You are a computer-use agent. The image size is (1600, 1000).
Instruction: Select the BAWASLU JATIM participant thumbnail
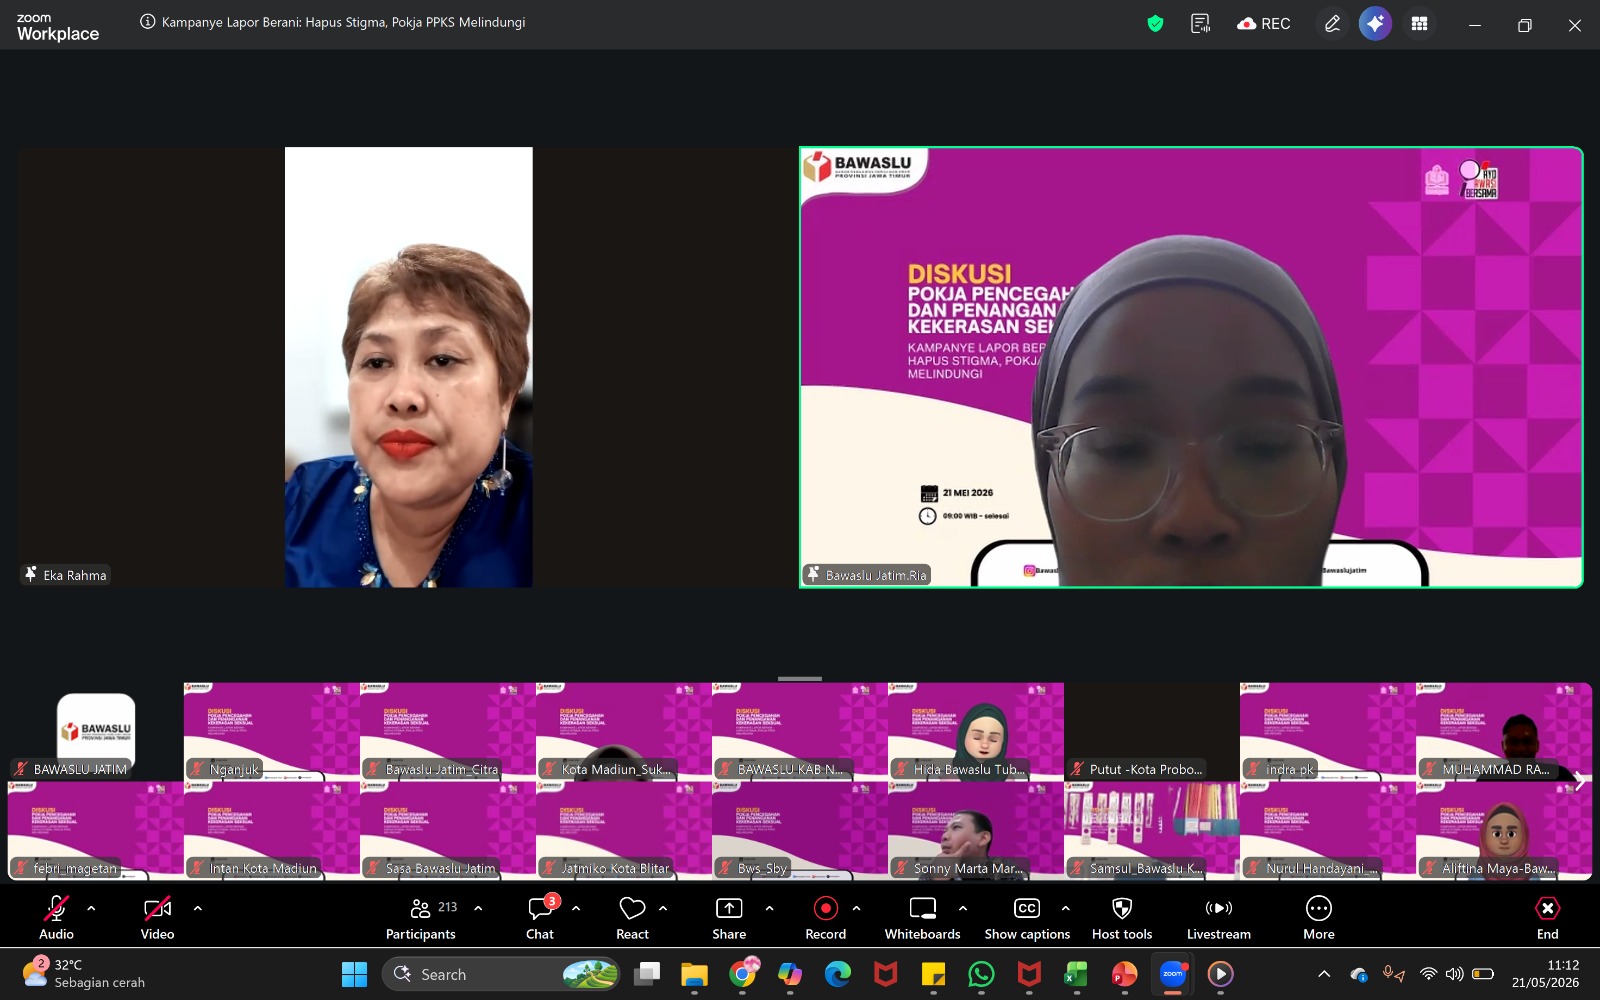(96, 732)
